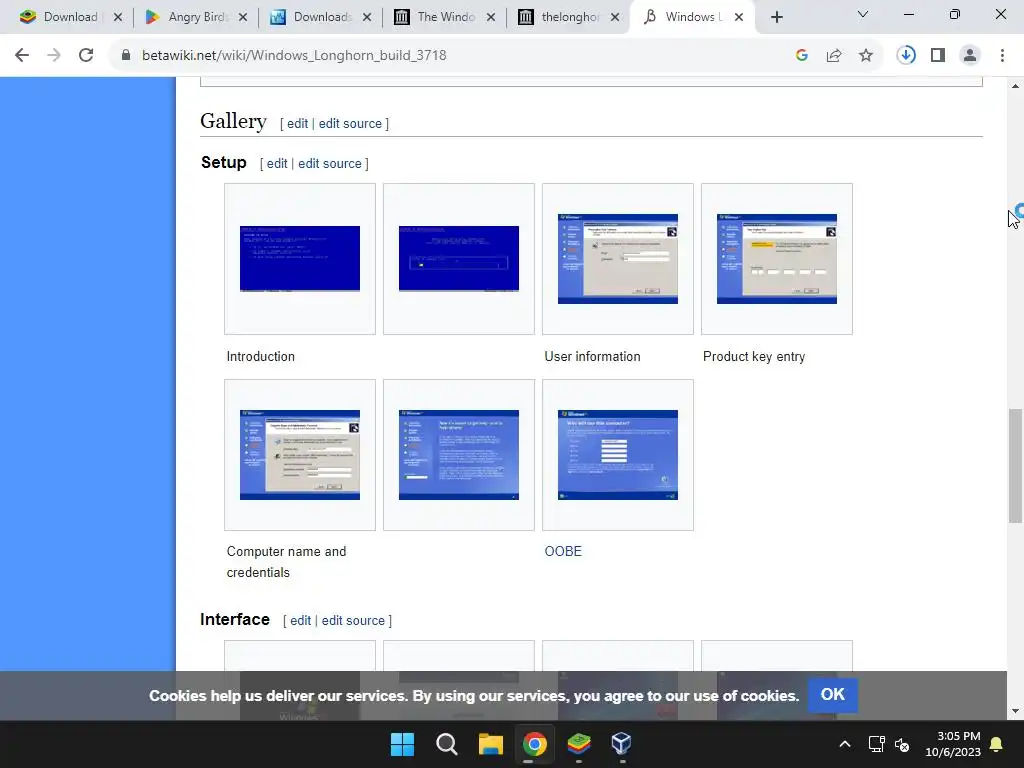Image resolution: width=1024 pixels, height=768 pixels.
Task: Close the Downloads tab
Action: point(367,18)
